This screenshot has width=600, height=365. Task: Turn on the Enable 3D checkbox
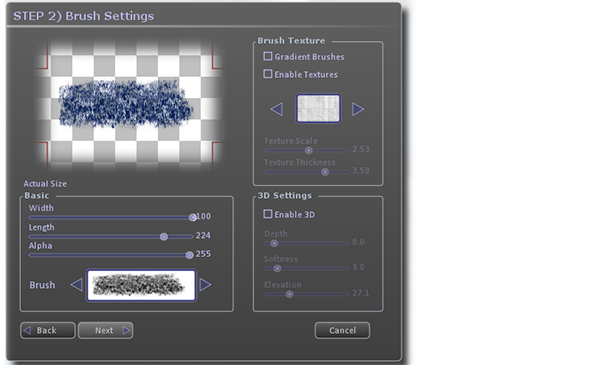[268, 214]
